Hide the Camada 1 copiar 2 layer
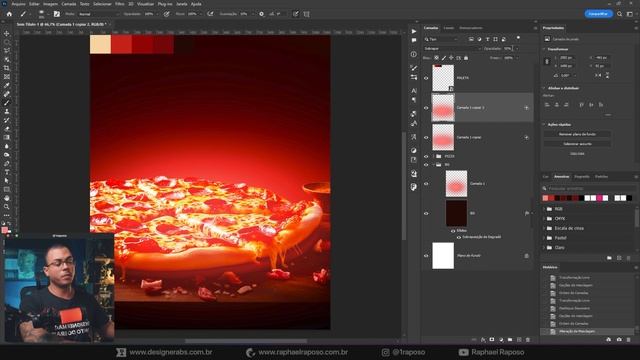This screenshot has height=360, width=640. pyautogui.click(x=426, y=108)
